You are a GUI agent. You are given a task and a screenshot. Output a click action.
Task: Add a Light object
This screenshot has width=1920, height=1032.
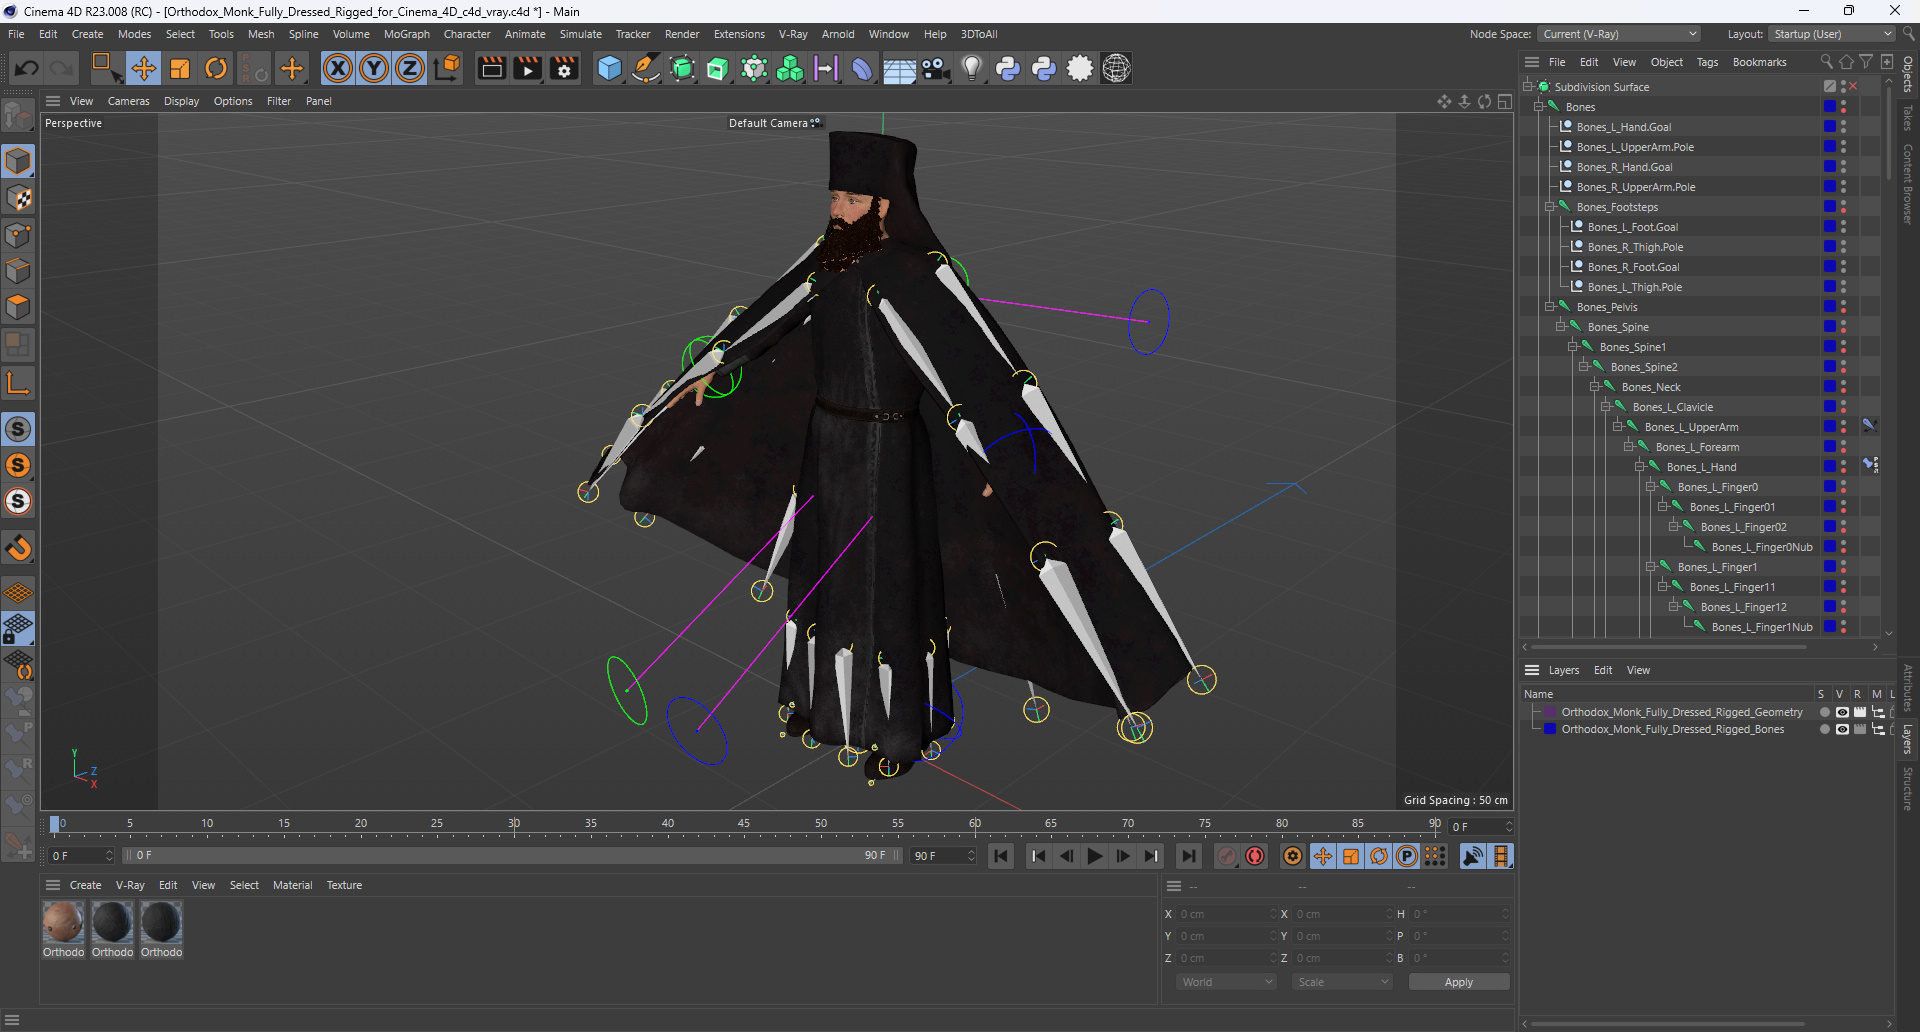971,68
